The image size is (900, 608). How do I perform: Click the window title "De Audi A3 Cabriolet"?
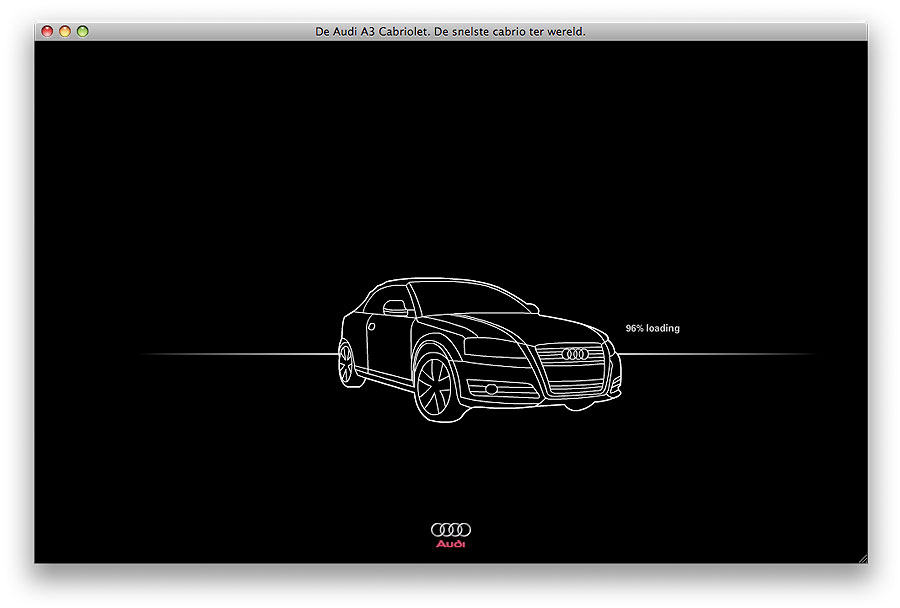372,32
